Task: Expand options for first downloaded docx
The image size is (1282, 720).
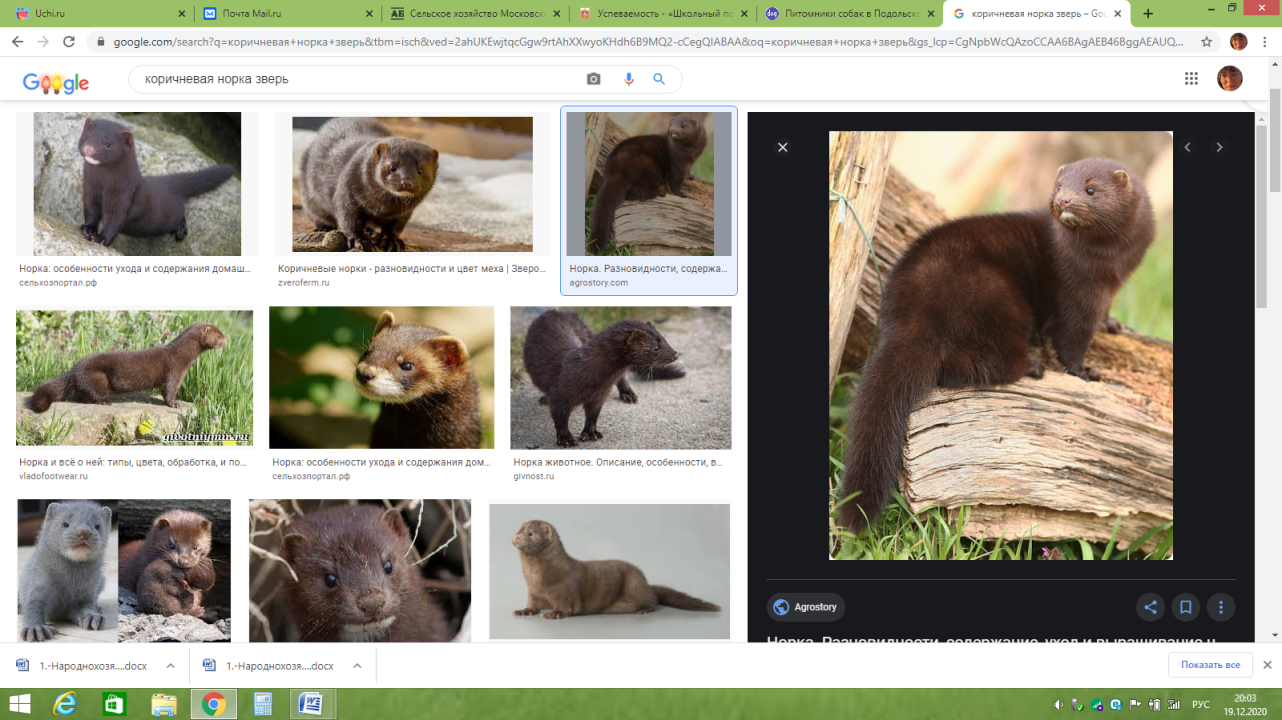Action: (170, 665)
